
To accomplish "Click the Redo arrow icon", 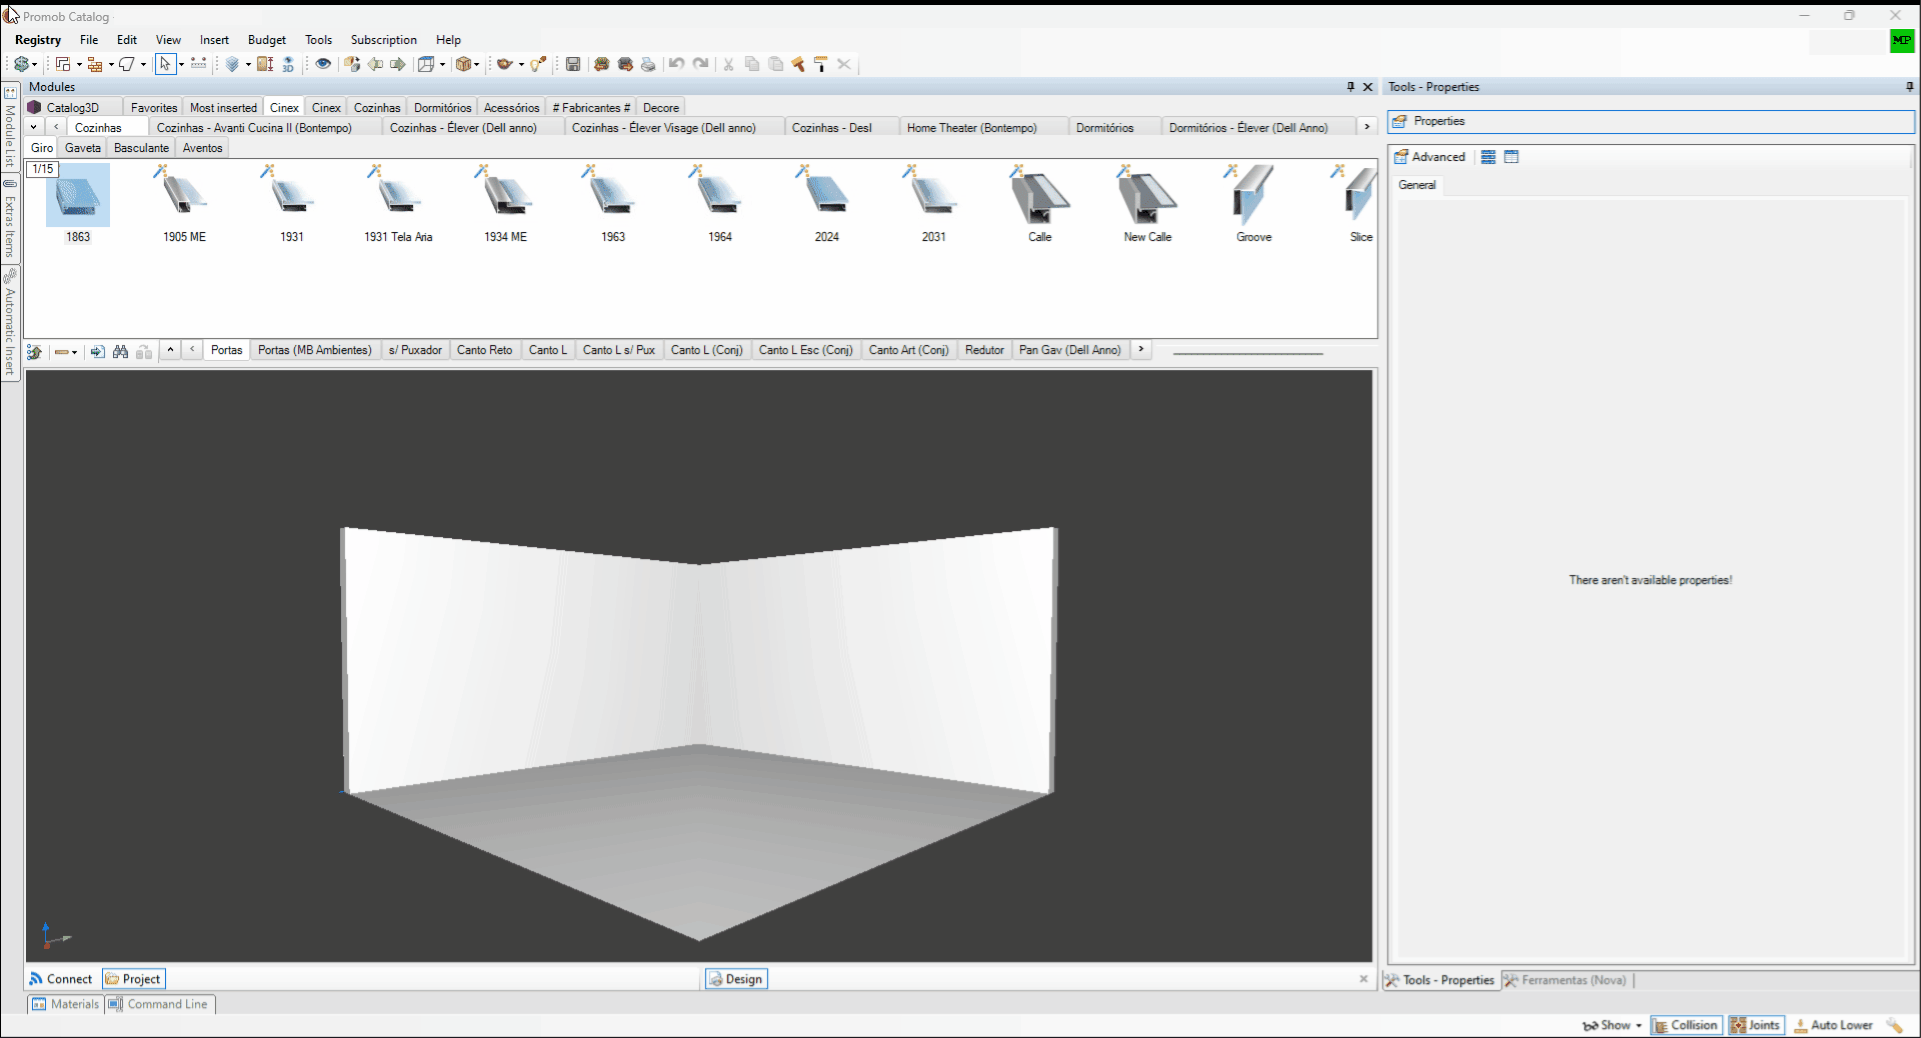I will pyautogui.click(x=701, y=64).
